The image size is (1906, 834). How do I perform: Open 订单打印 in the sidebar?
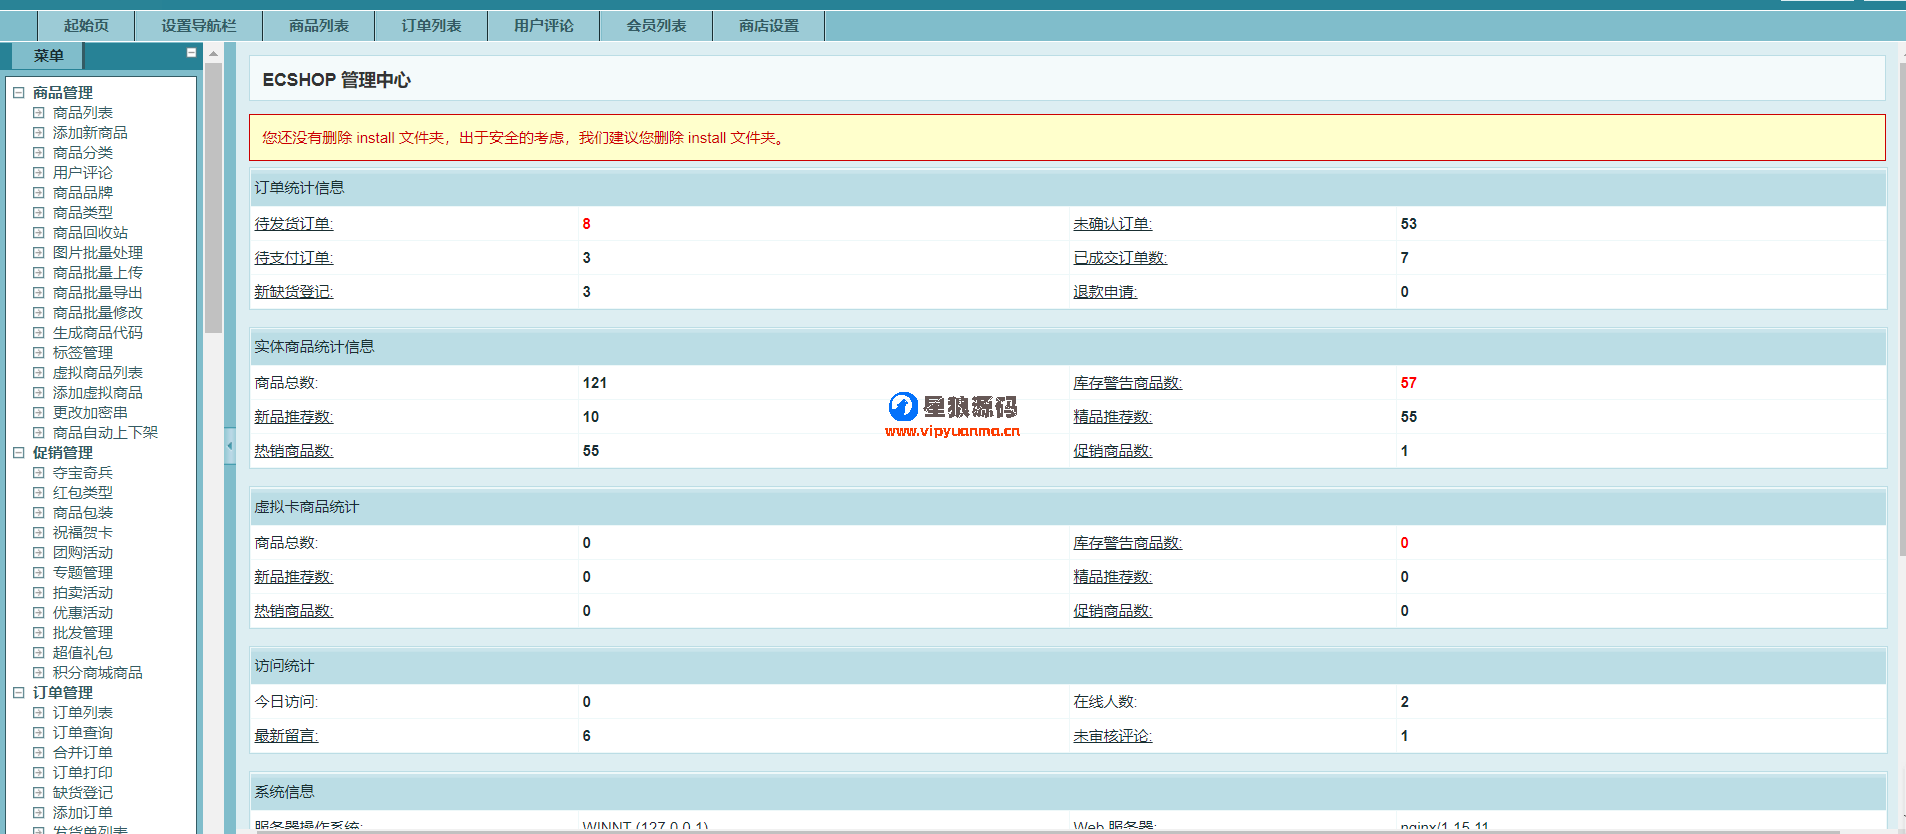pos(83,772)
